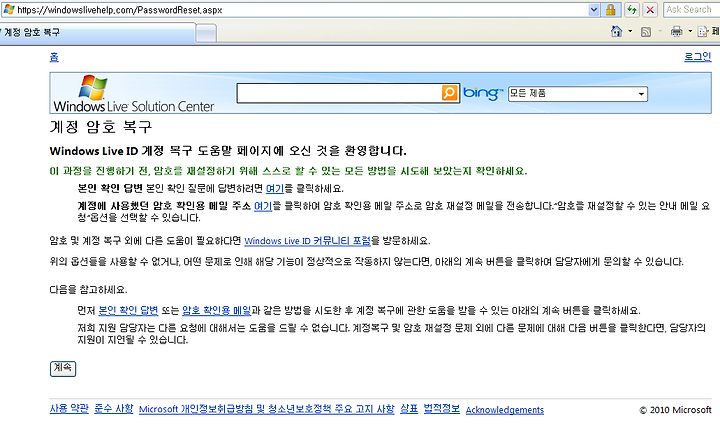Click the Bing search text box
Viewport: 720px width, 441px height.
click(x=339, y=93)
